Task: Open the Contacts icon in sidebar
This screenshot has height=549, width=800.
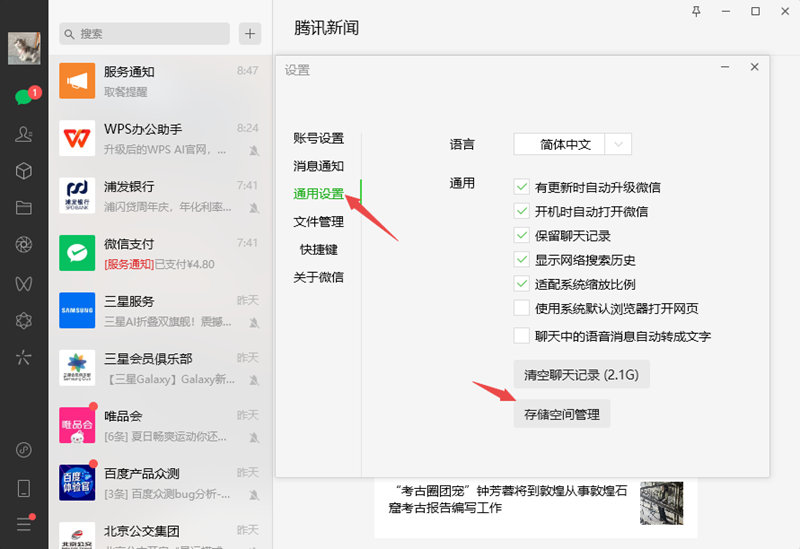Action: point(24,134)
